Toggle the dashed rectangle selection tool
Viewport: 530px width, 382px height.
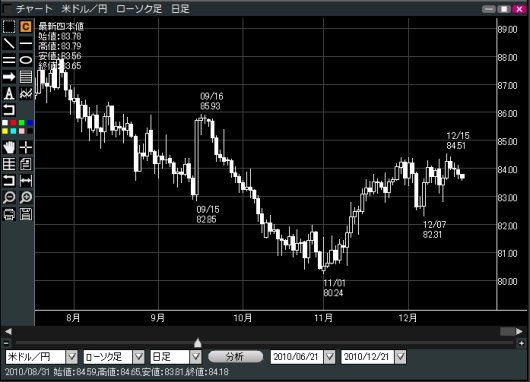9,26
